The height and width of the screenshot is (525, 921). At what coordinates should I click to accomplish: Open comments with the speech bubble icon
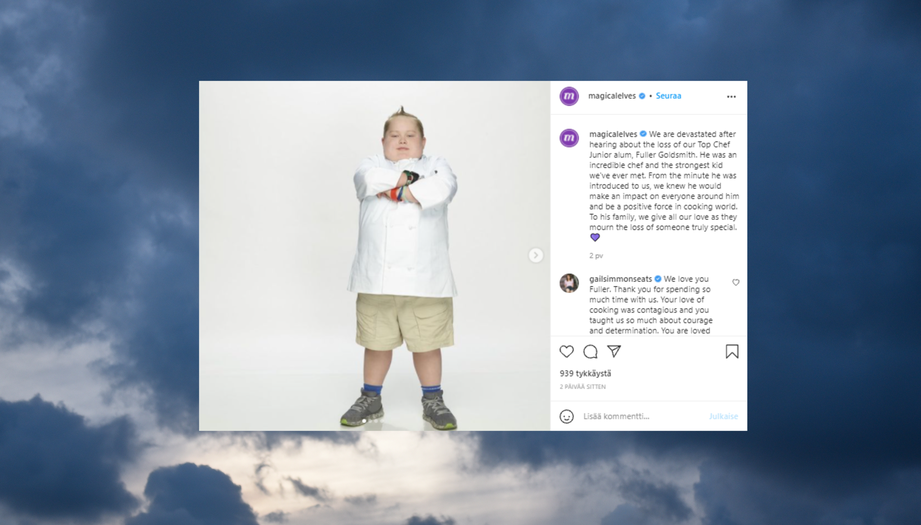(590, 352)
